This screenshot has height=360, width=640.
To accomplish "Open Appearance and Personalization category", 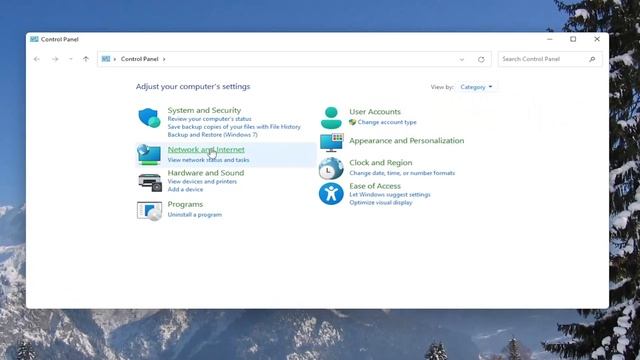I will coord(407,140).
